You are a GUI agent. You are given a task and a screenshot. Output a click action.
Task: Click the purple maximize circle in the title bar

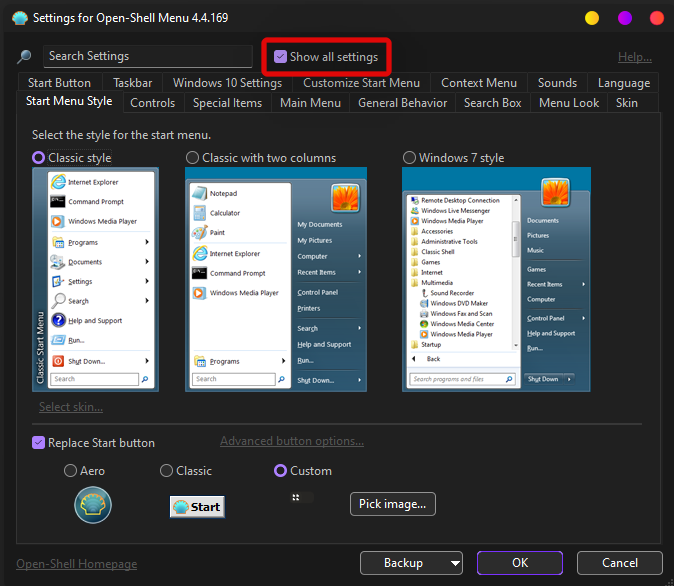tap(624, 18)
